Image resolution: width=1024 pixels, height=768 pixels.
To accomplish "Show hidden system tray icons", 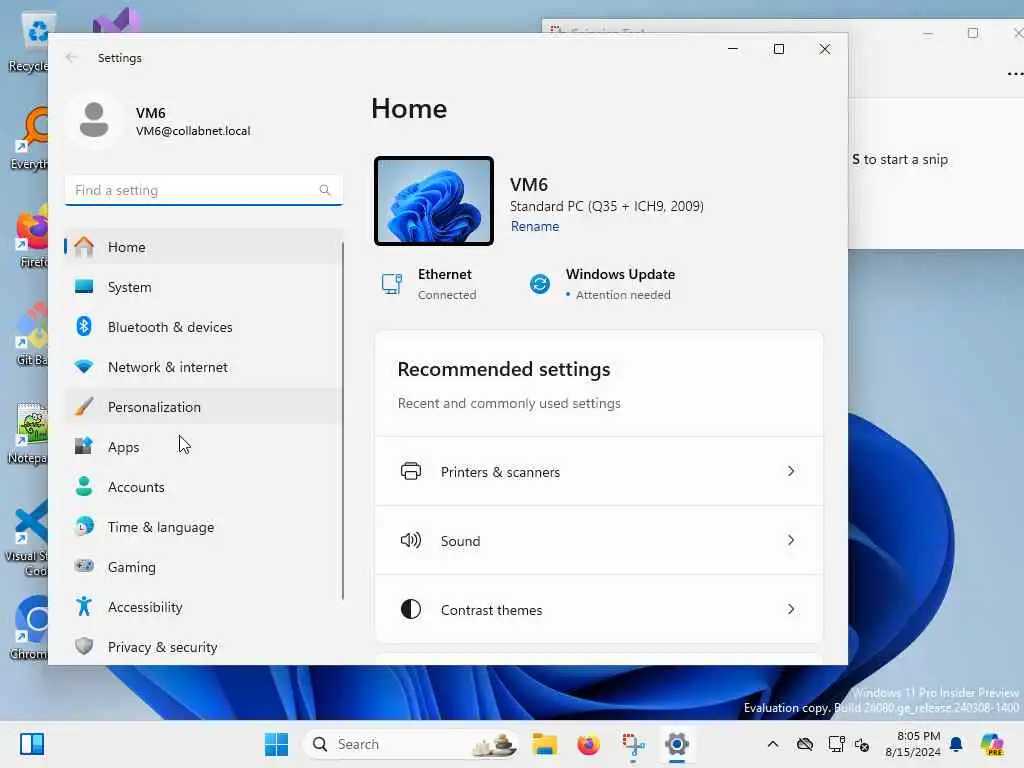I will (773, 744).
